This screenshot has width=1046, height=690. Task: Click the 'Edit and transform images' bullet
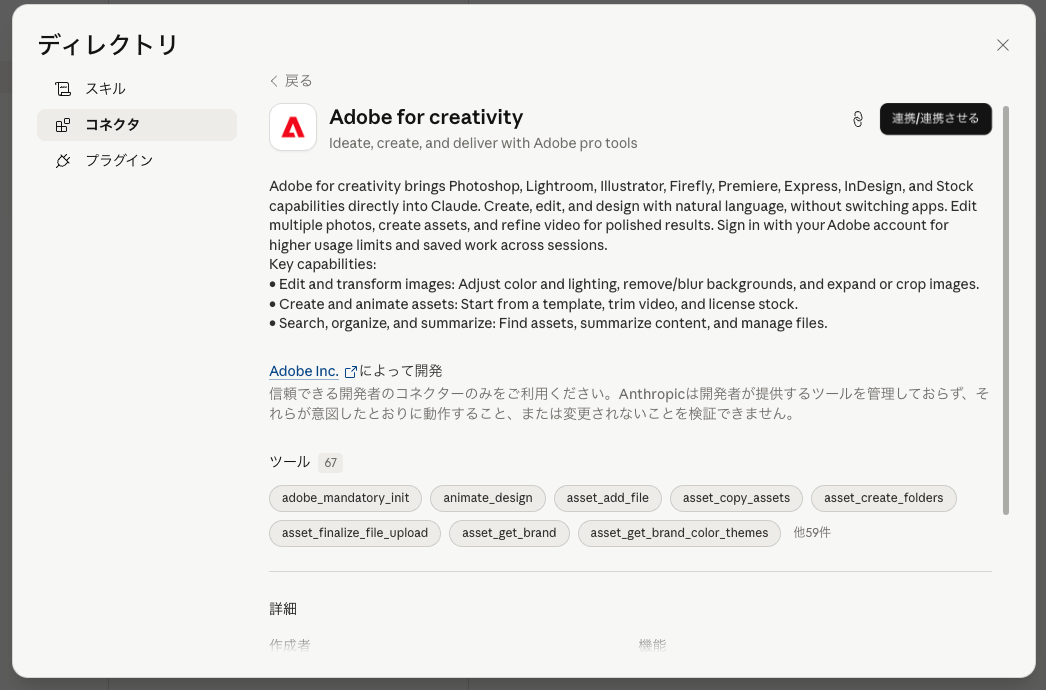(624, 284)
